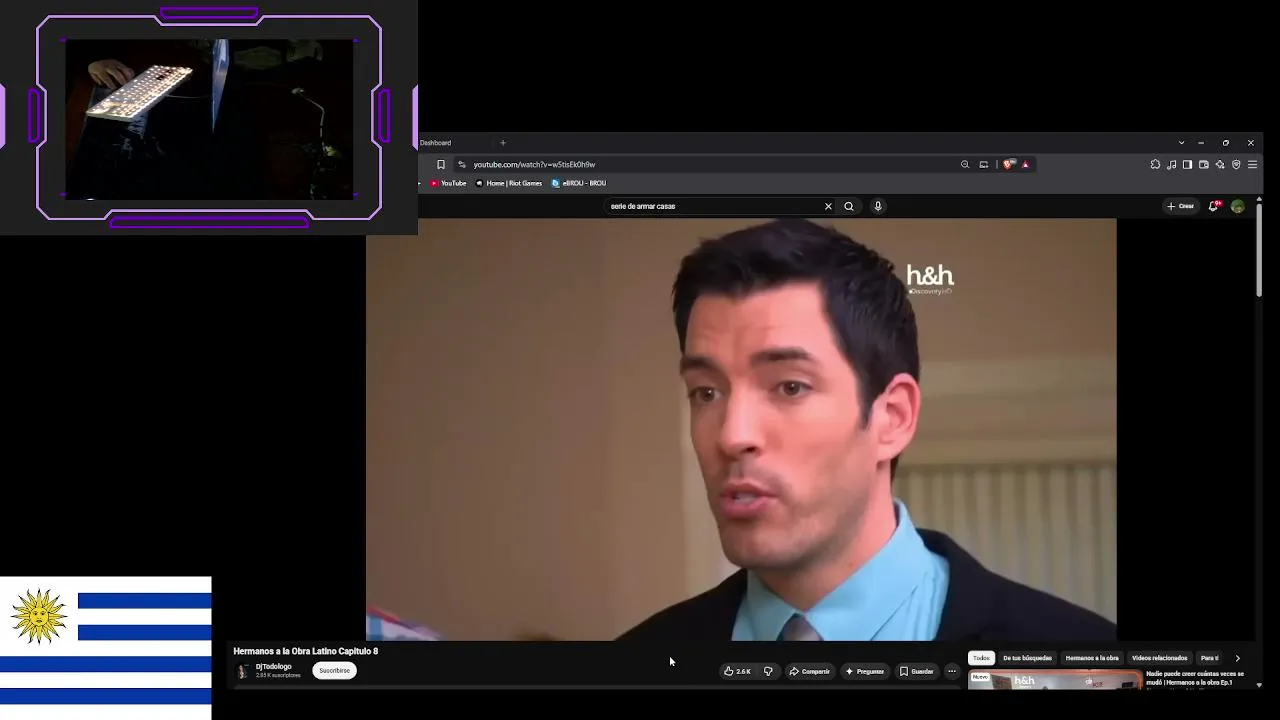Viewport: 1280px width, 720px height.
Task: Open the browser extensions puzzle icon
Action: coord(1156,165)
